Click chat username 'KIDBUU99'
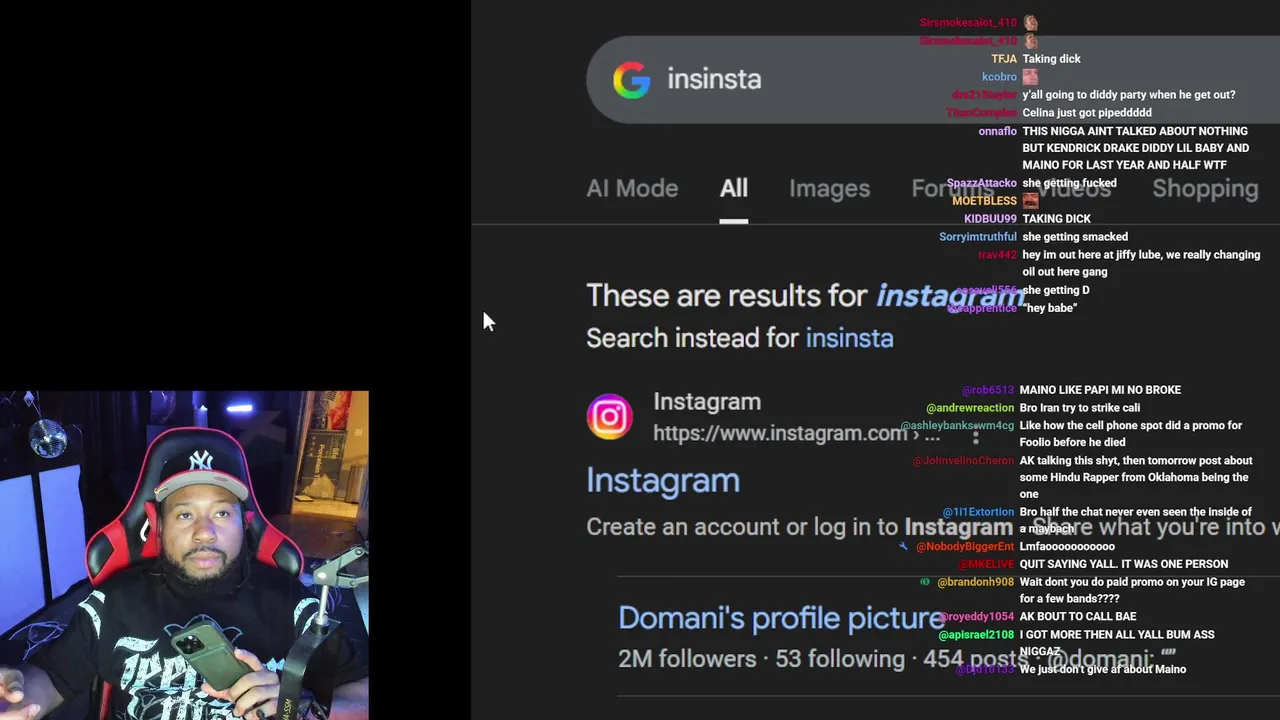 click(x=990, y=219)
